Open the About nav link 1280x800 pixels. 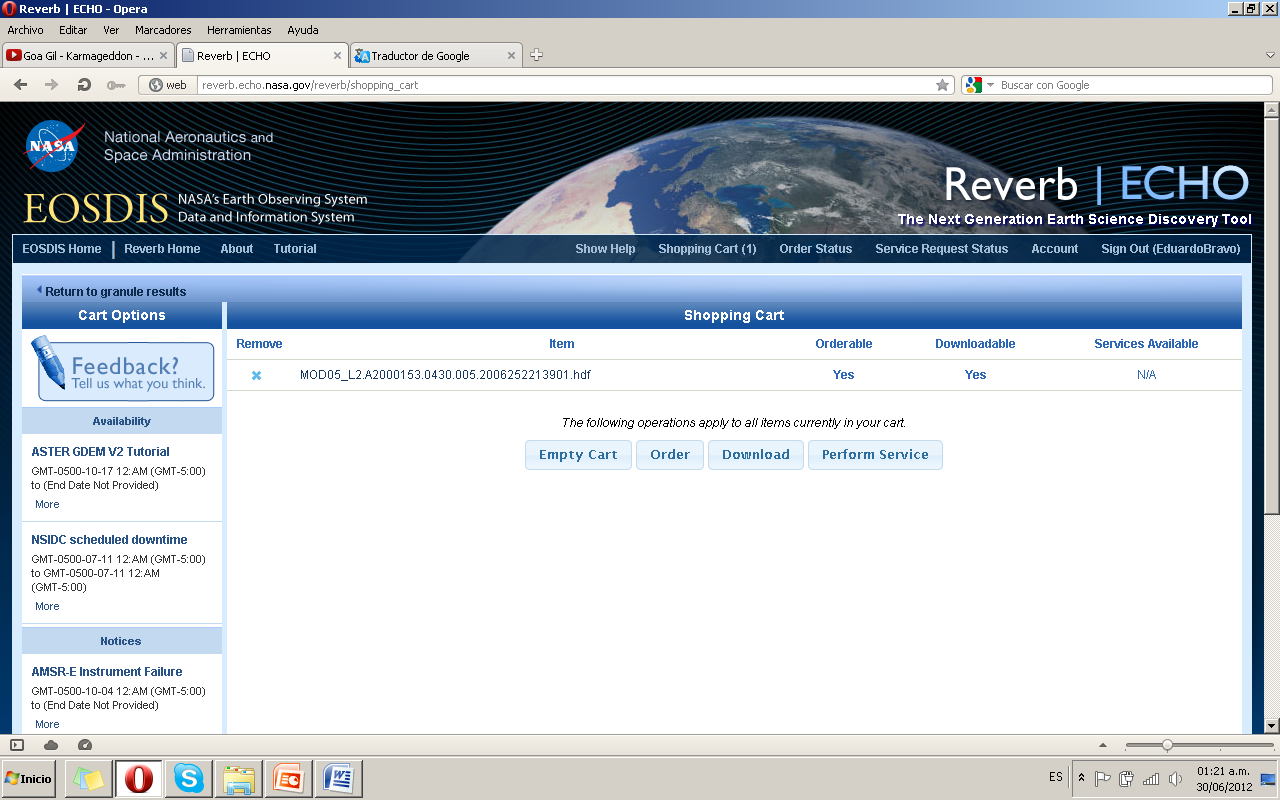pyautogui.click(x=237, y=249)
